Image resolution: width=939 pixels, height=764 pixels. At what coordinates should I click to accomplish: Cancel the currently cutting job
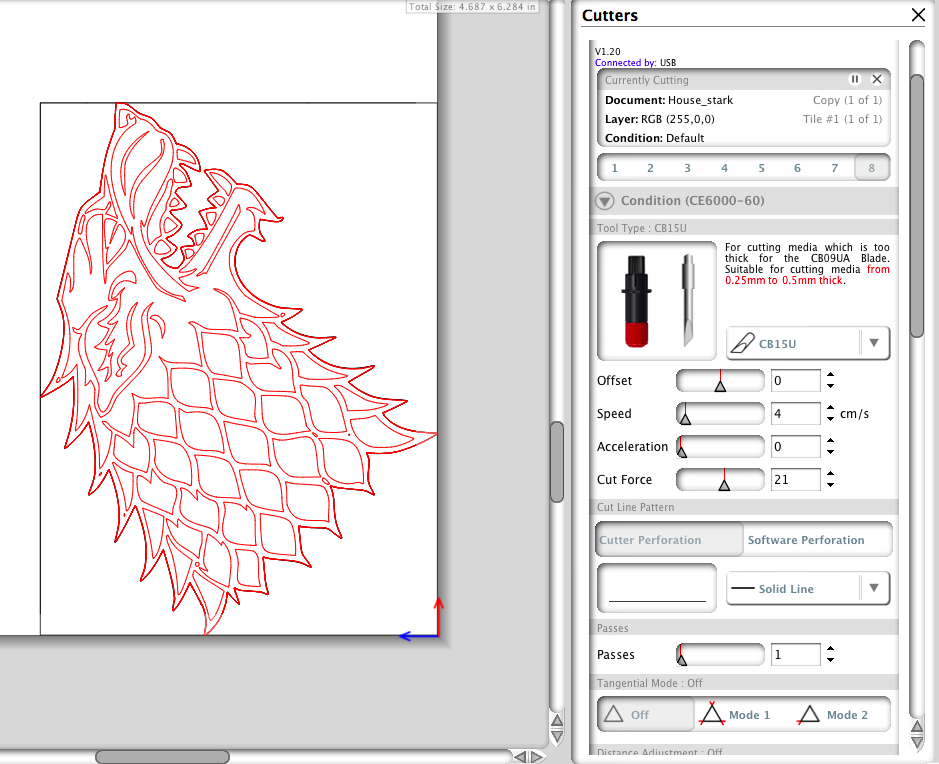tap(877, 79)
